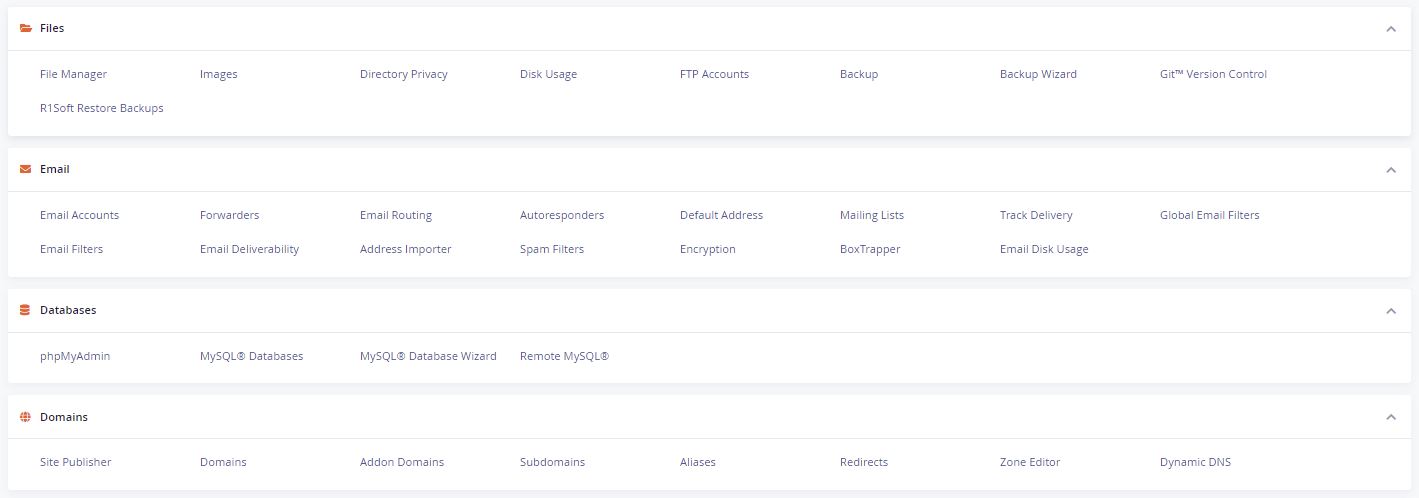
Task: Go to Subdomains
Action: pos(552,462)
